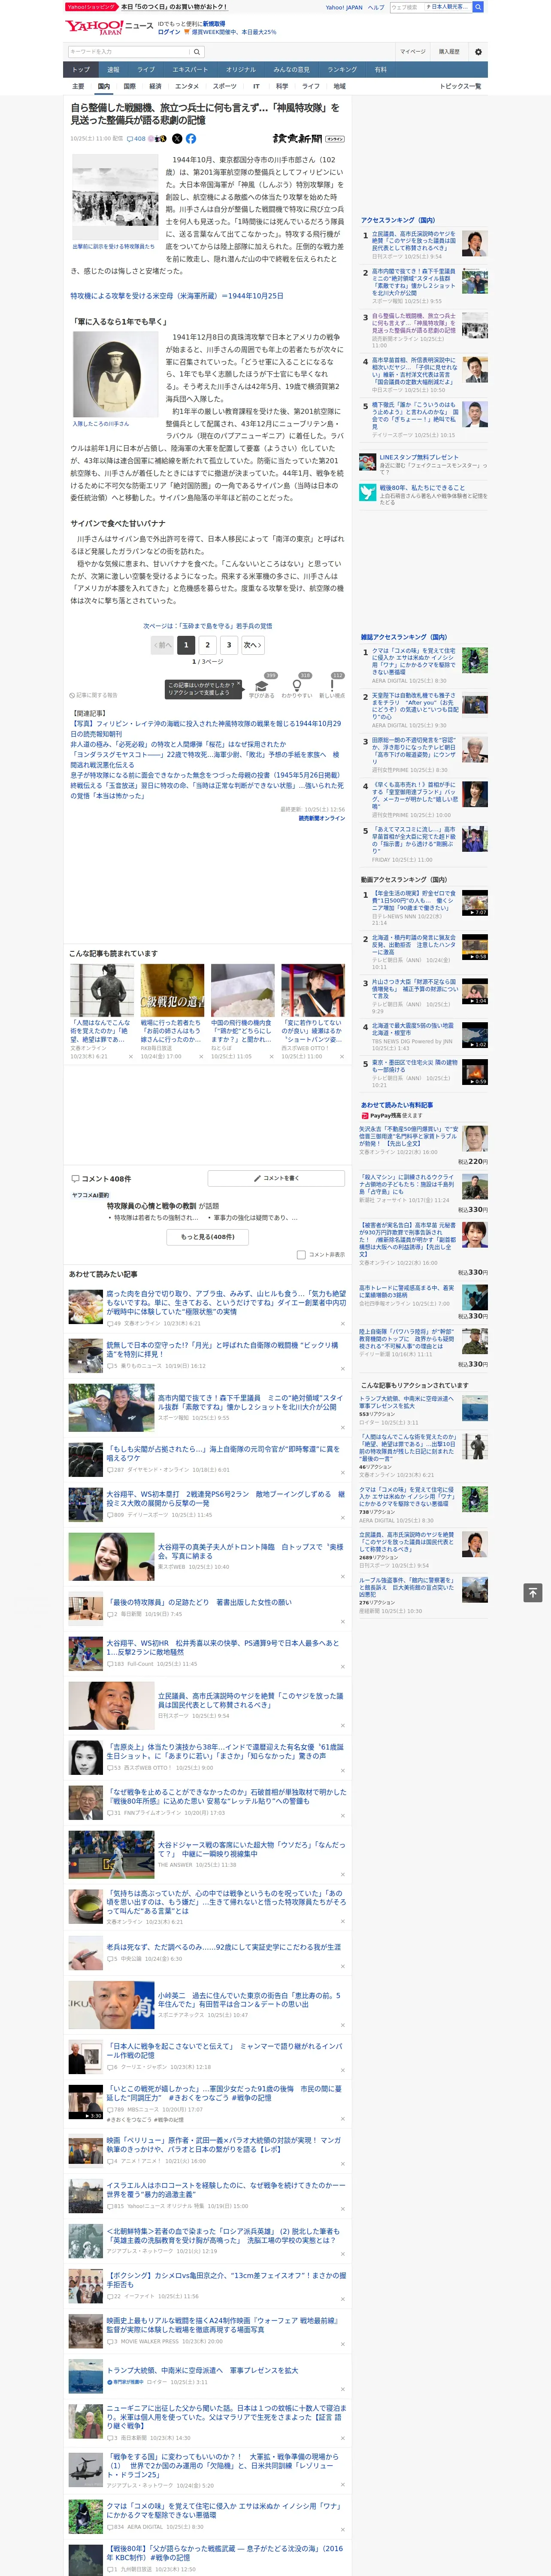Open the comment count 408 icon

pos(136,139)
